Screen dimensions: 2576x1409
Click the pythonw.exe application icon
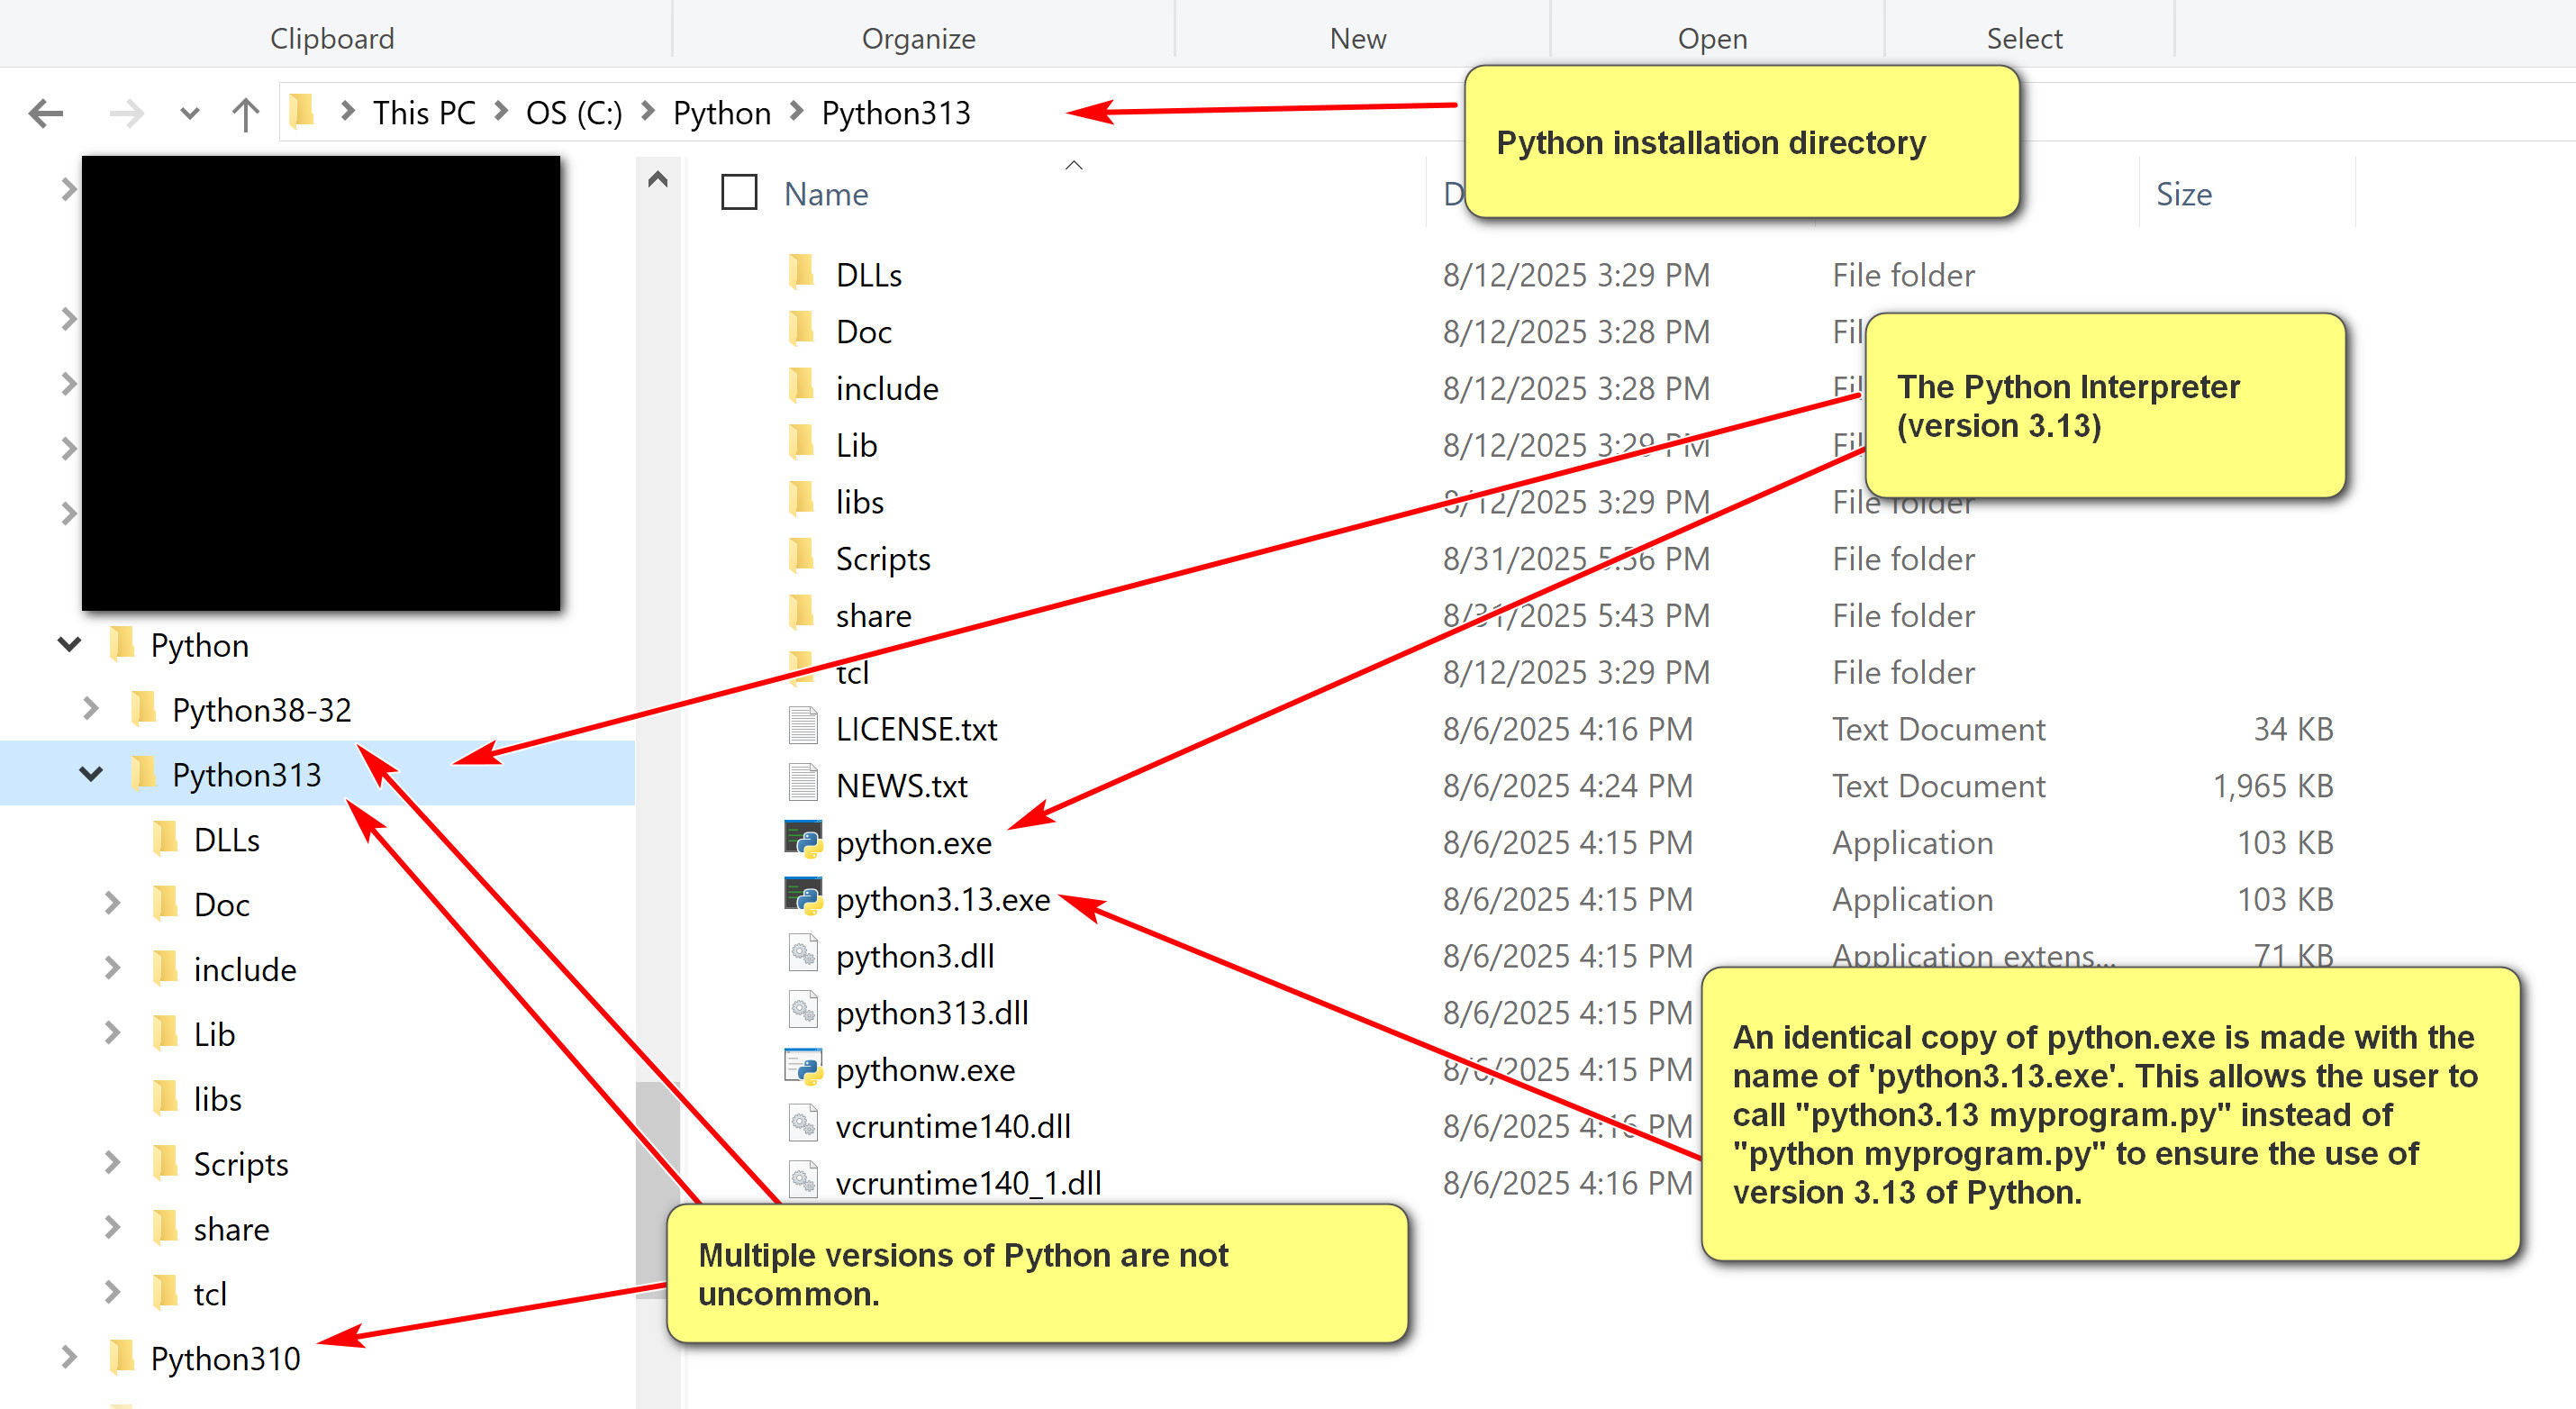(x=803, y=1068)
